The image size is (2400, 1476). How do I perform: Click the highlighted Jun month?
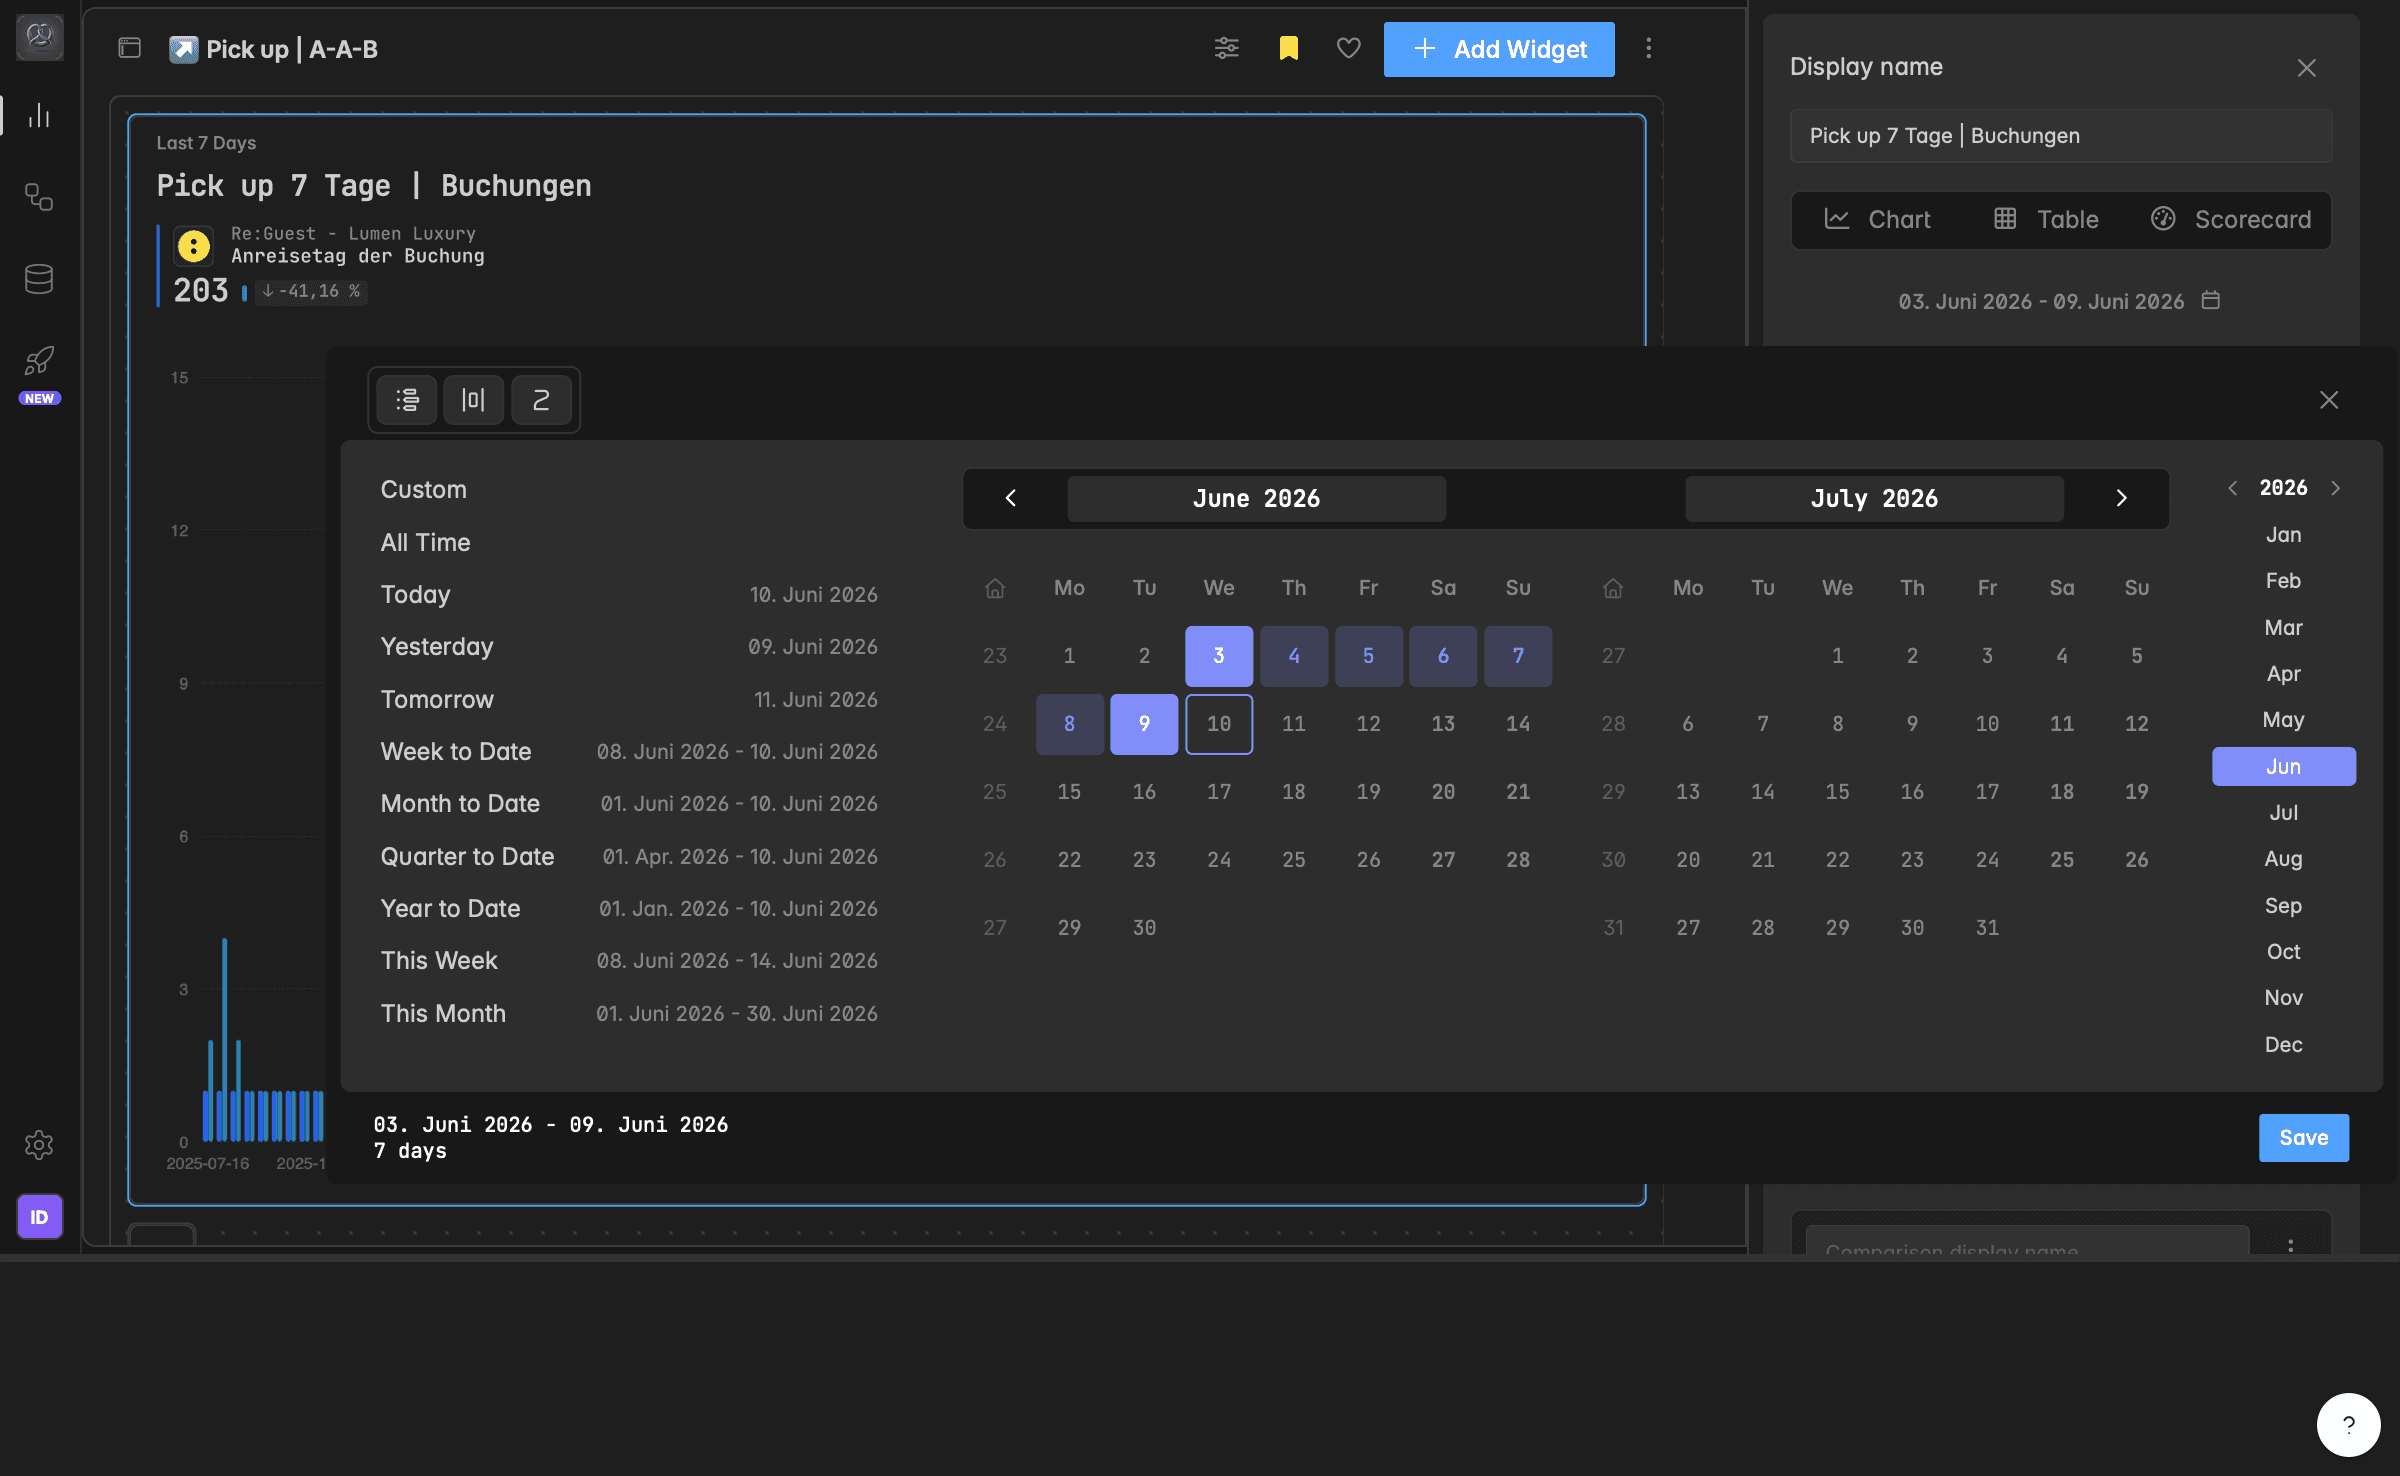coord(2283,767)
